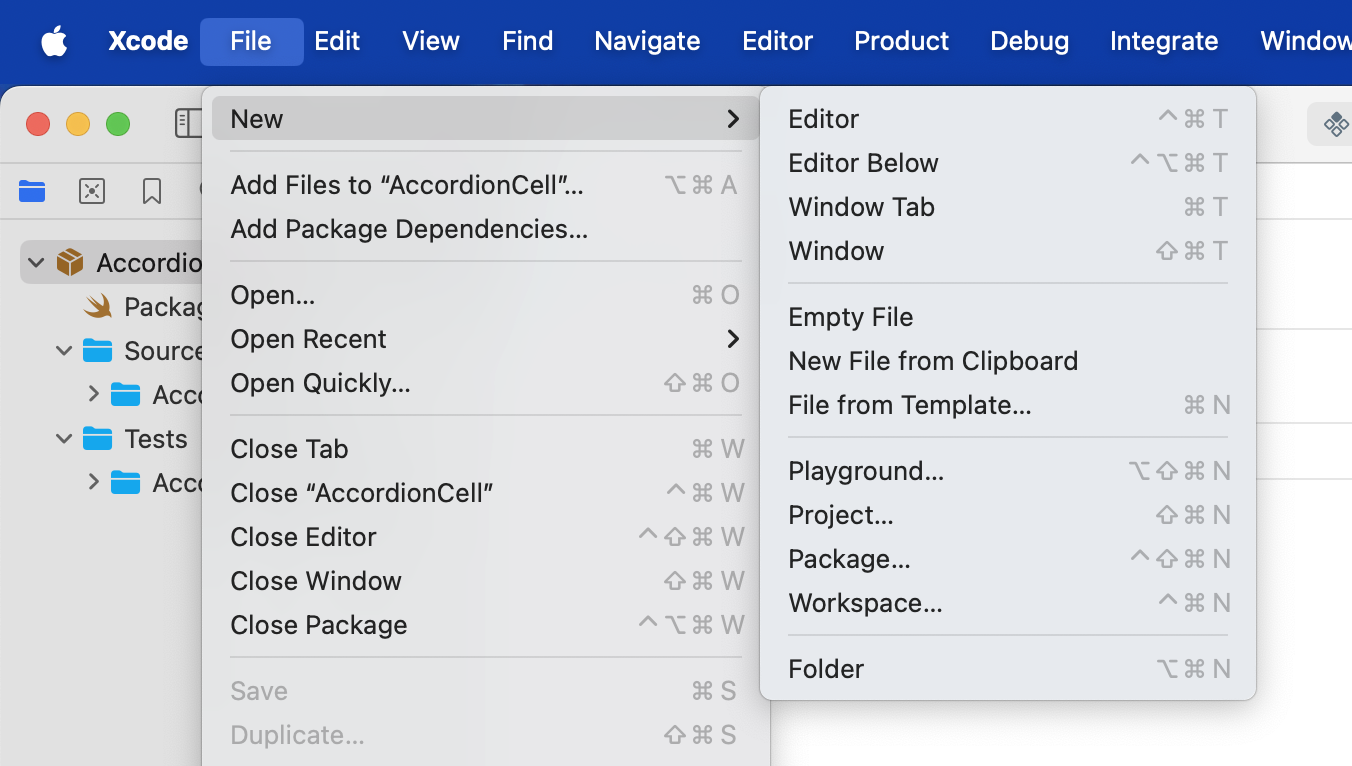
Task: Open the Product menu
Action: coord(901,41)
